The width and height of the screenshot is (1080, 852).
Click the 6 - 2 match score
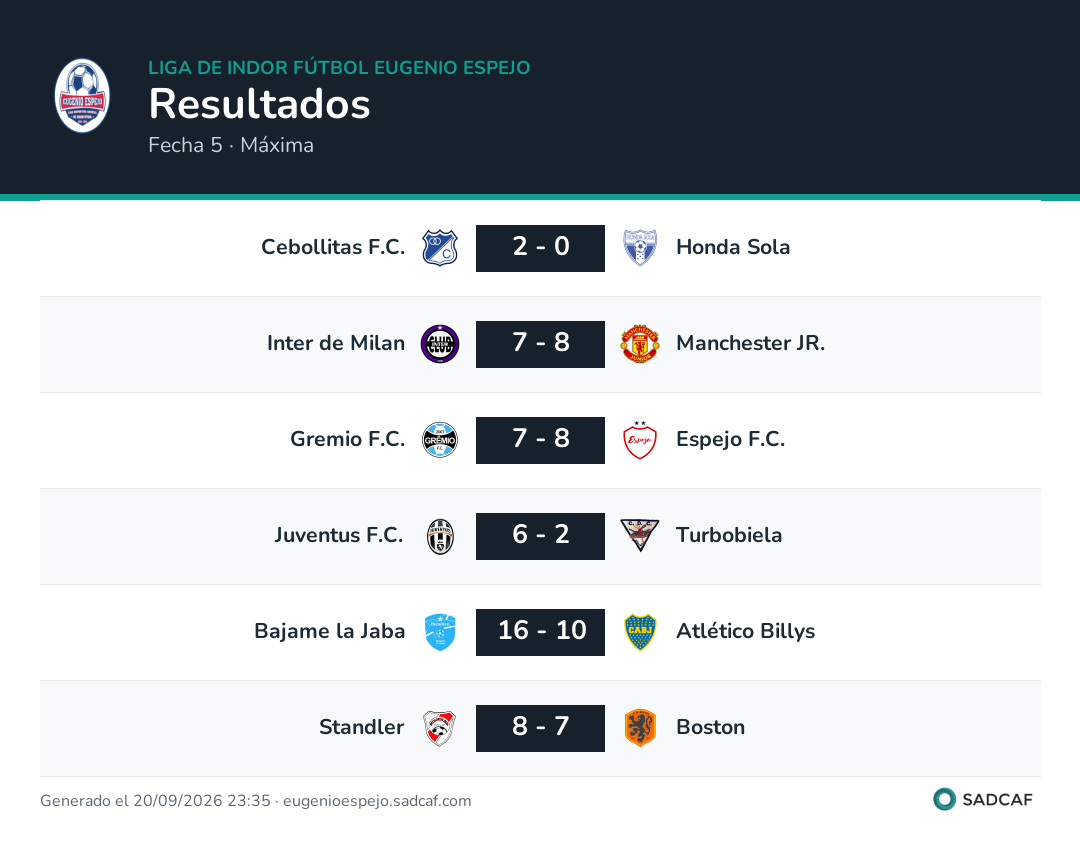point(541,536)
